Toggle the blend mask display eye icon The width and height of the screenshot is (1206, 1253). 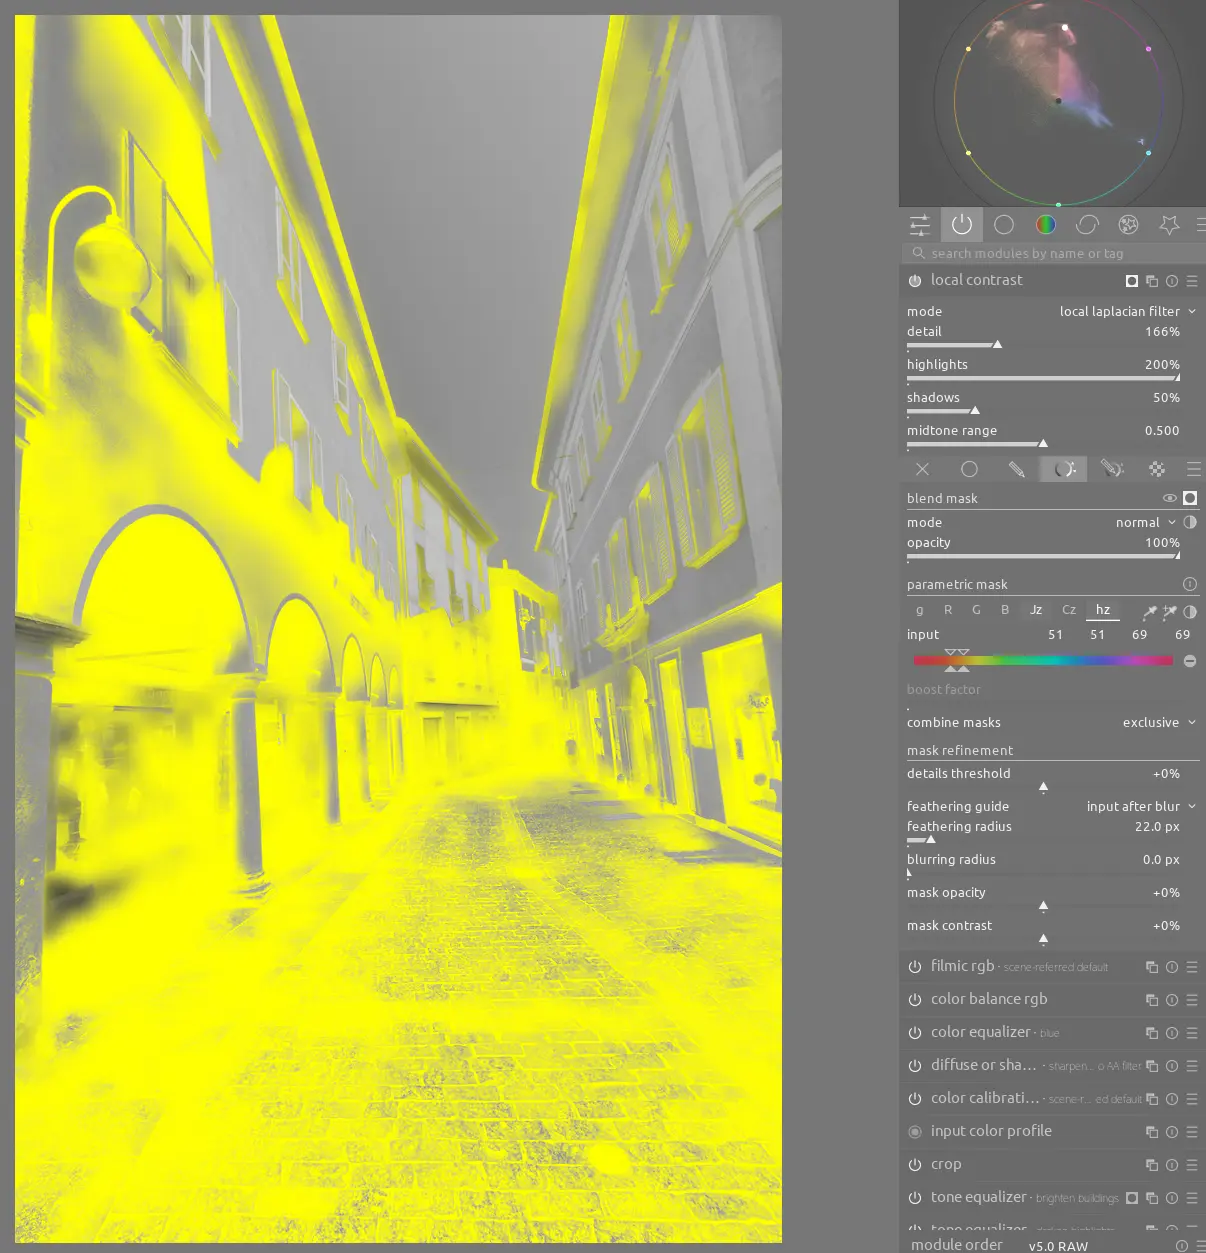click(1168, 497)
